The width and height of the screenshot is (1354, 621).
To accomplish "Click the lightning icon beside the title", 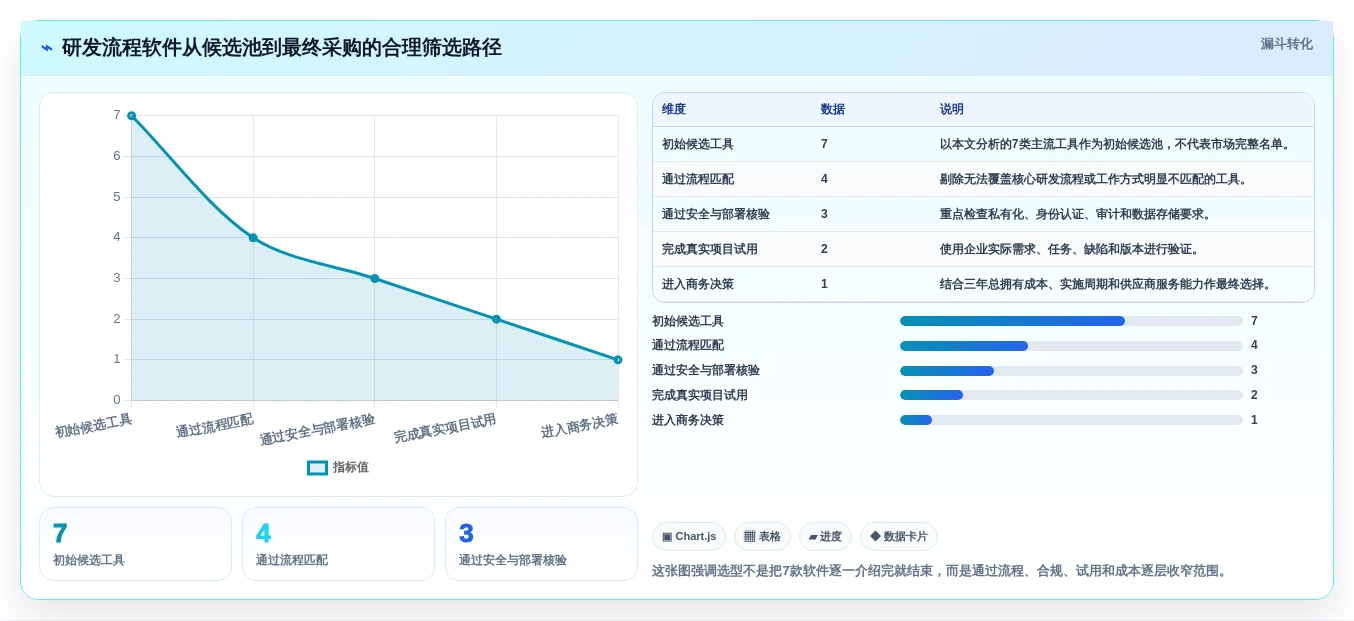I will click(x=46, y=48).
